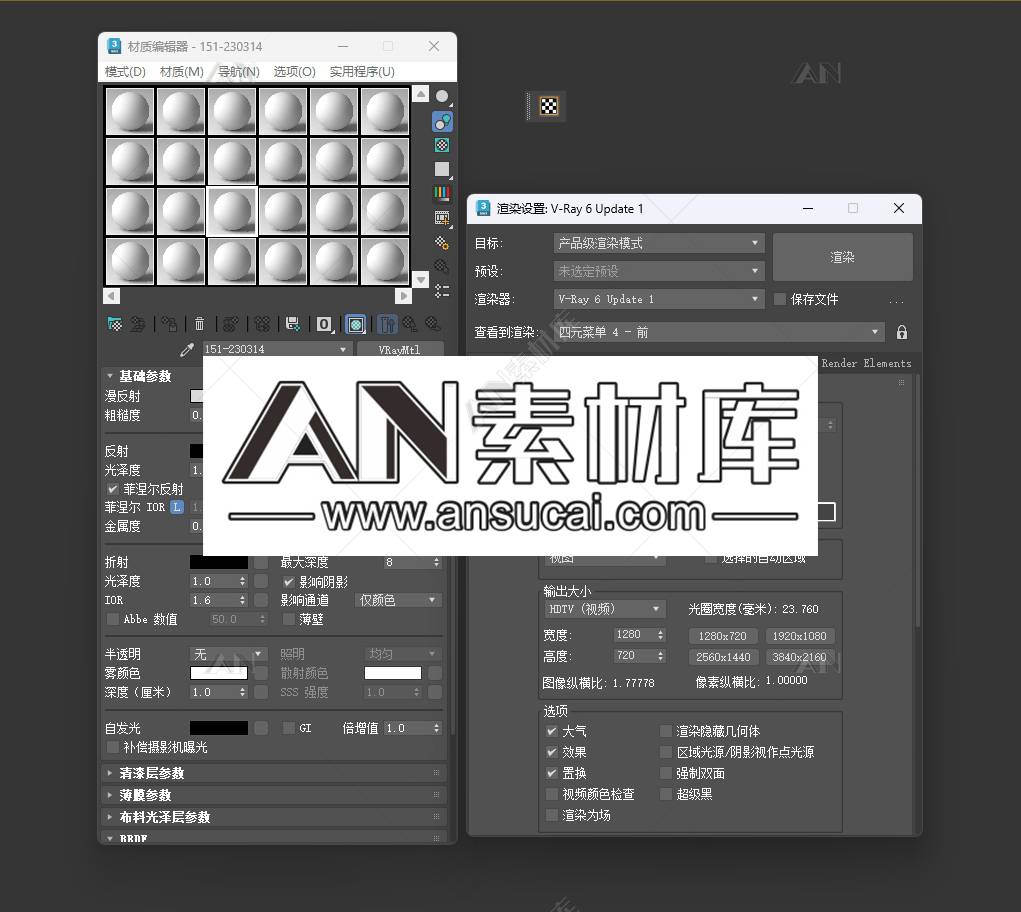Click the Put to Library disk icon
This screenshot has height=912, width=1021.
(293, 324)
